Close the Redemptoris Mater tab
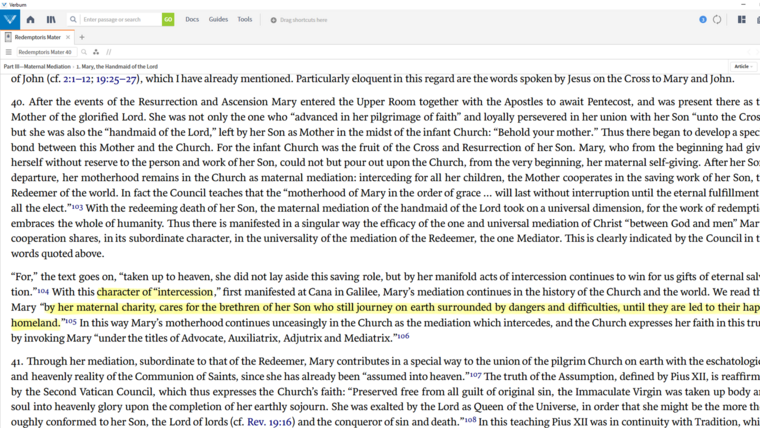 pos(68,37)
